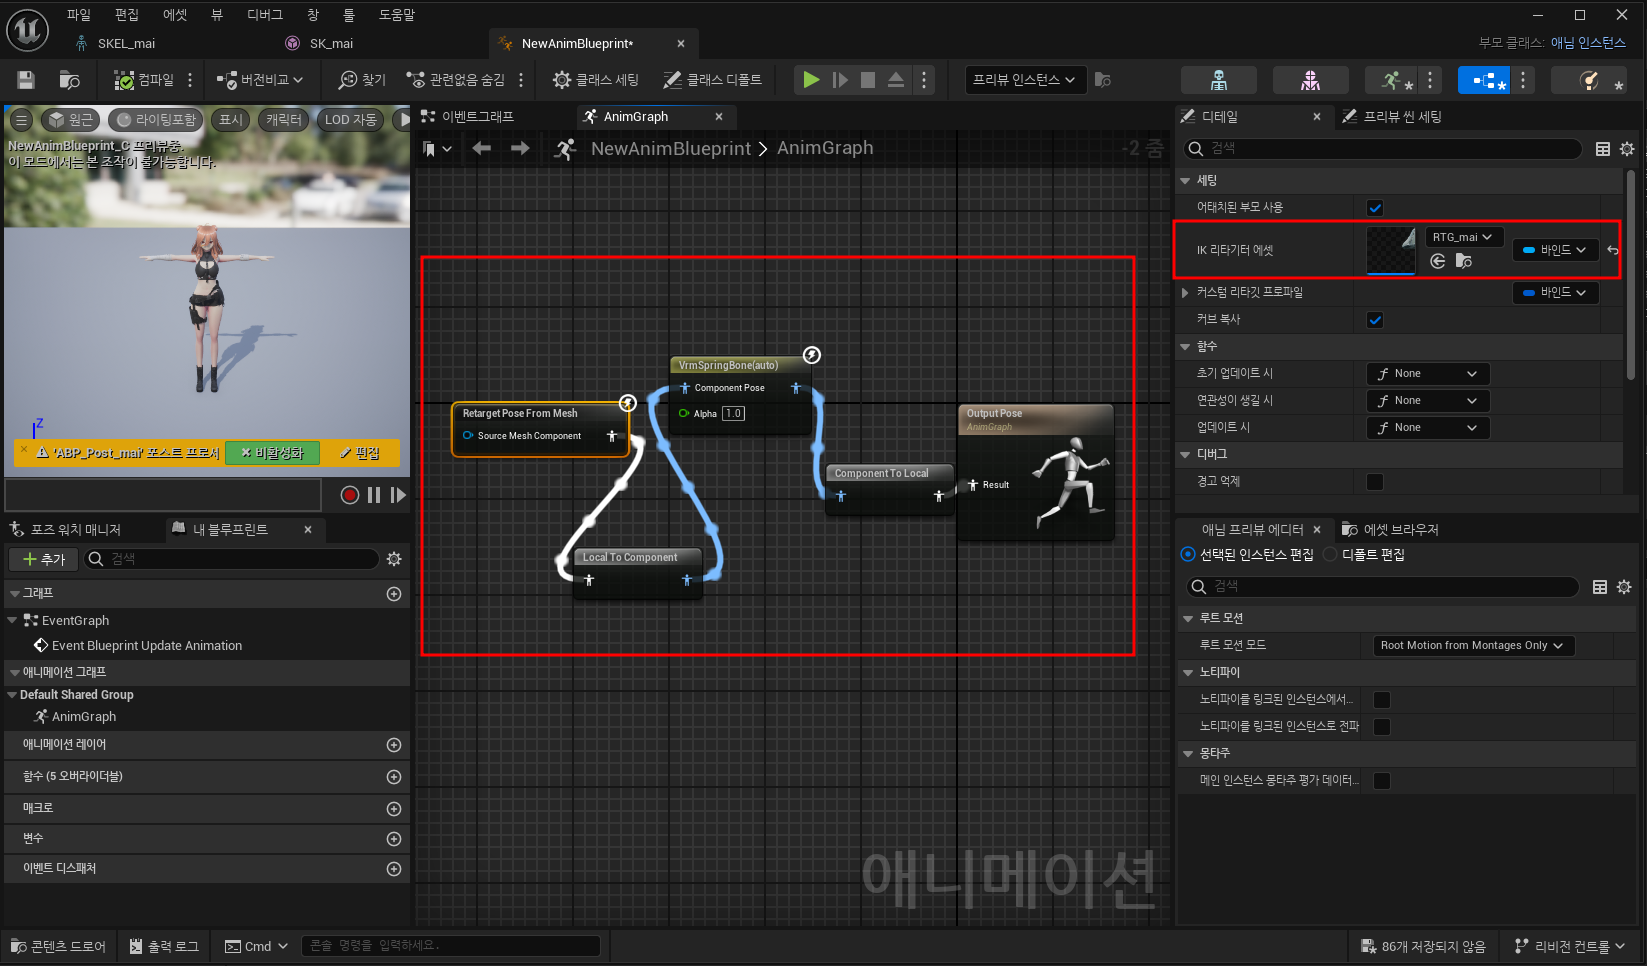1647x966 pixels.
Task: Browse to asset in Content Browser icon
Action: 69,80
